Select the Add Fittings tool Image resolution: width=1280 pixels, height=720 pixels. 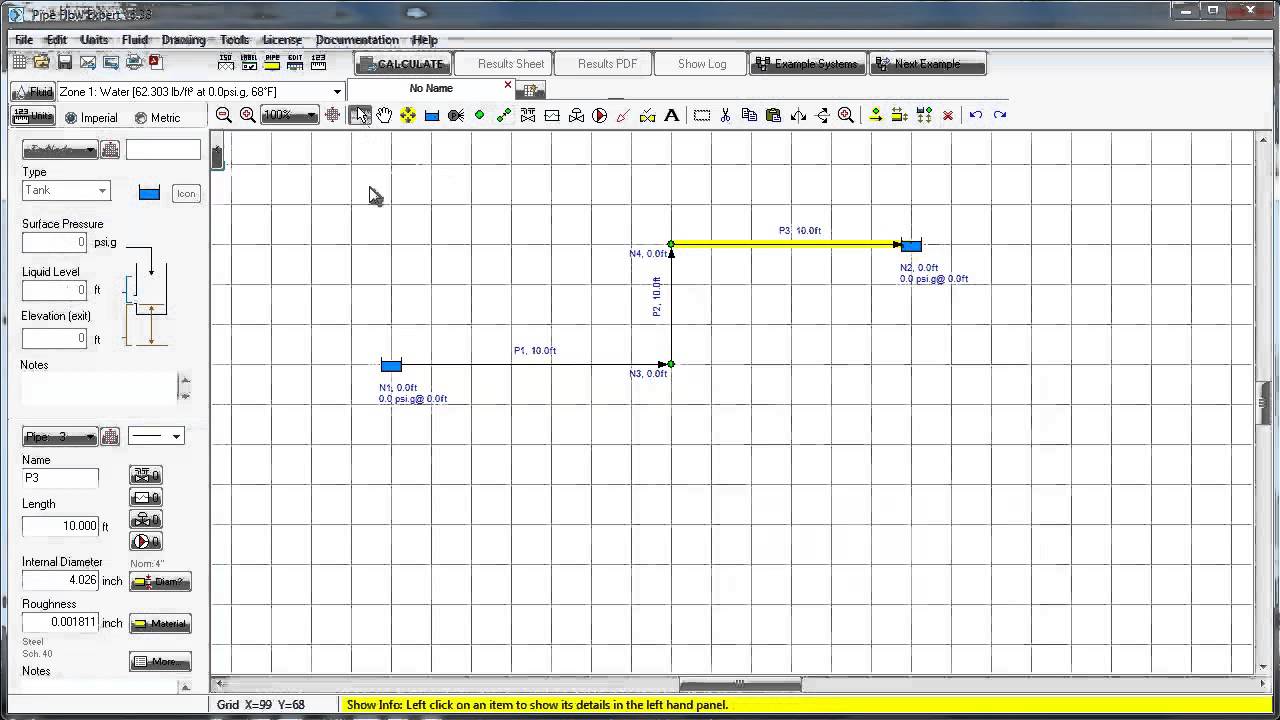point(528,115)
